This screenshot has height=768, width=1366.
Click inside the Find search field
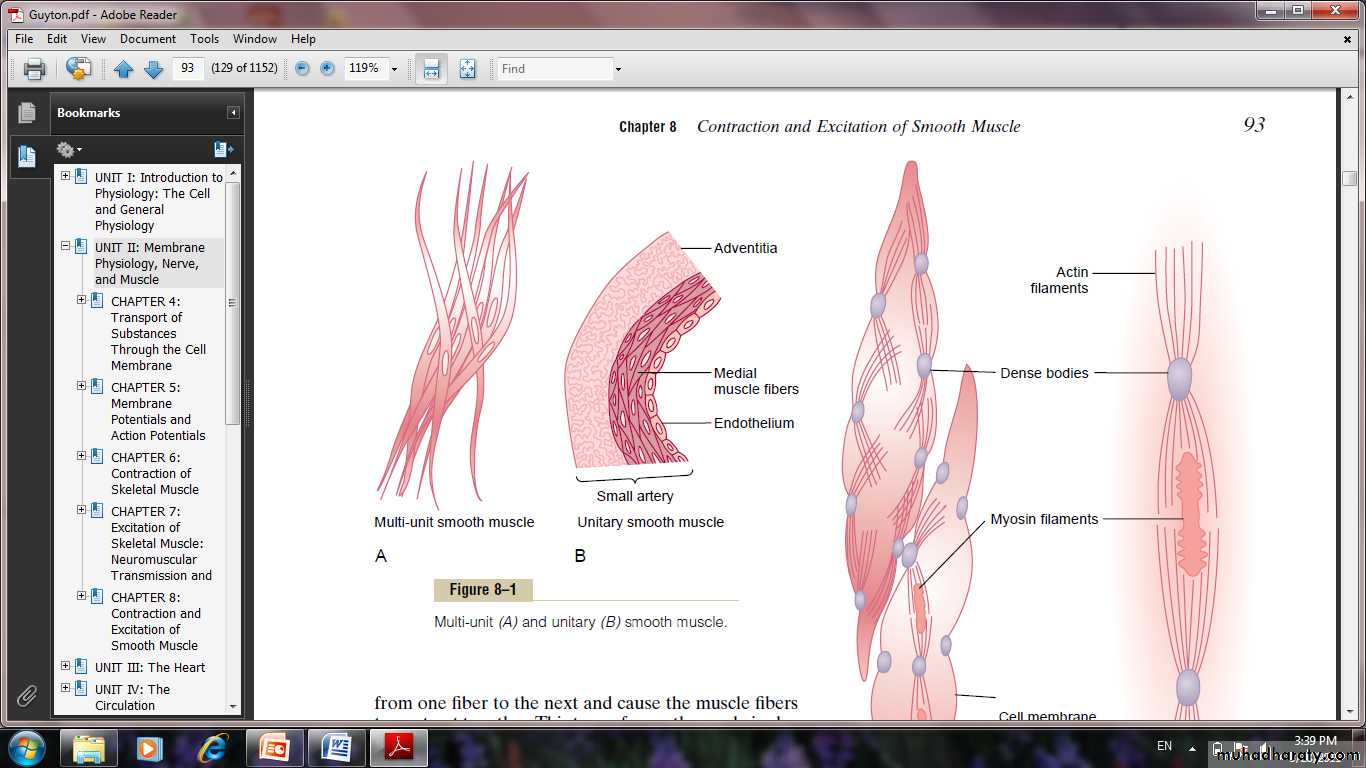(x=554, y=69)
